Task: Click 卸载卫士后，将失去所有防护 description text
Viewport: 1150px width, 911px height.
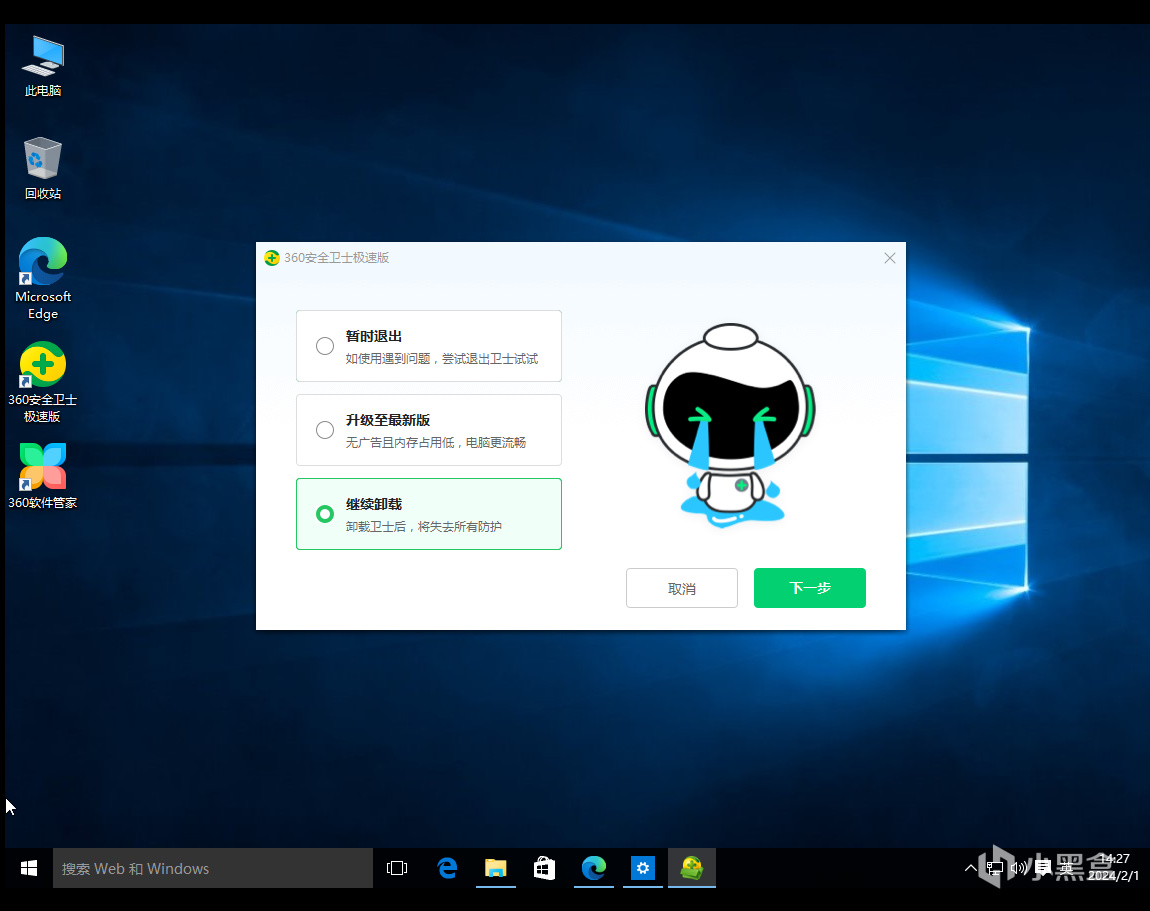Action: tap(424, 527)
